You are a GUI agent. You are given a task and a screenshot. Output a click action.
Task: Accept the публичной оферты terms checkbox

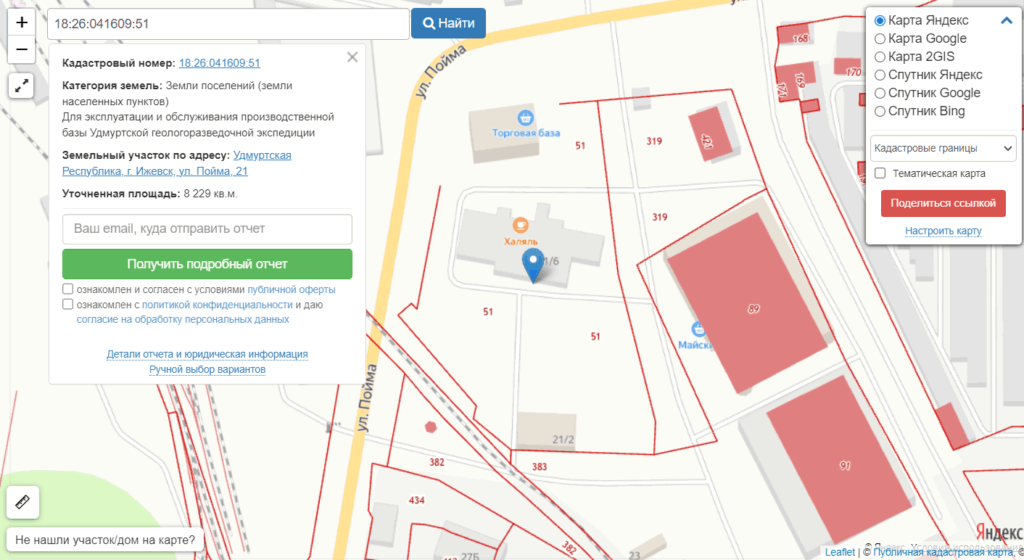click(x=68, y=290)
